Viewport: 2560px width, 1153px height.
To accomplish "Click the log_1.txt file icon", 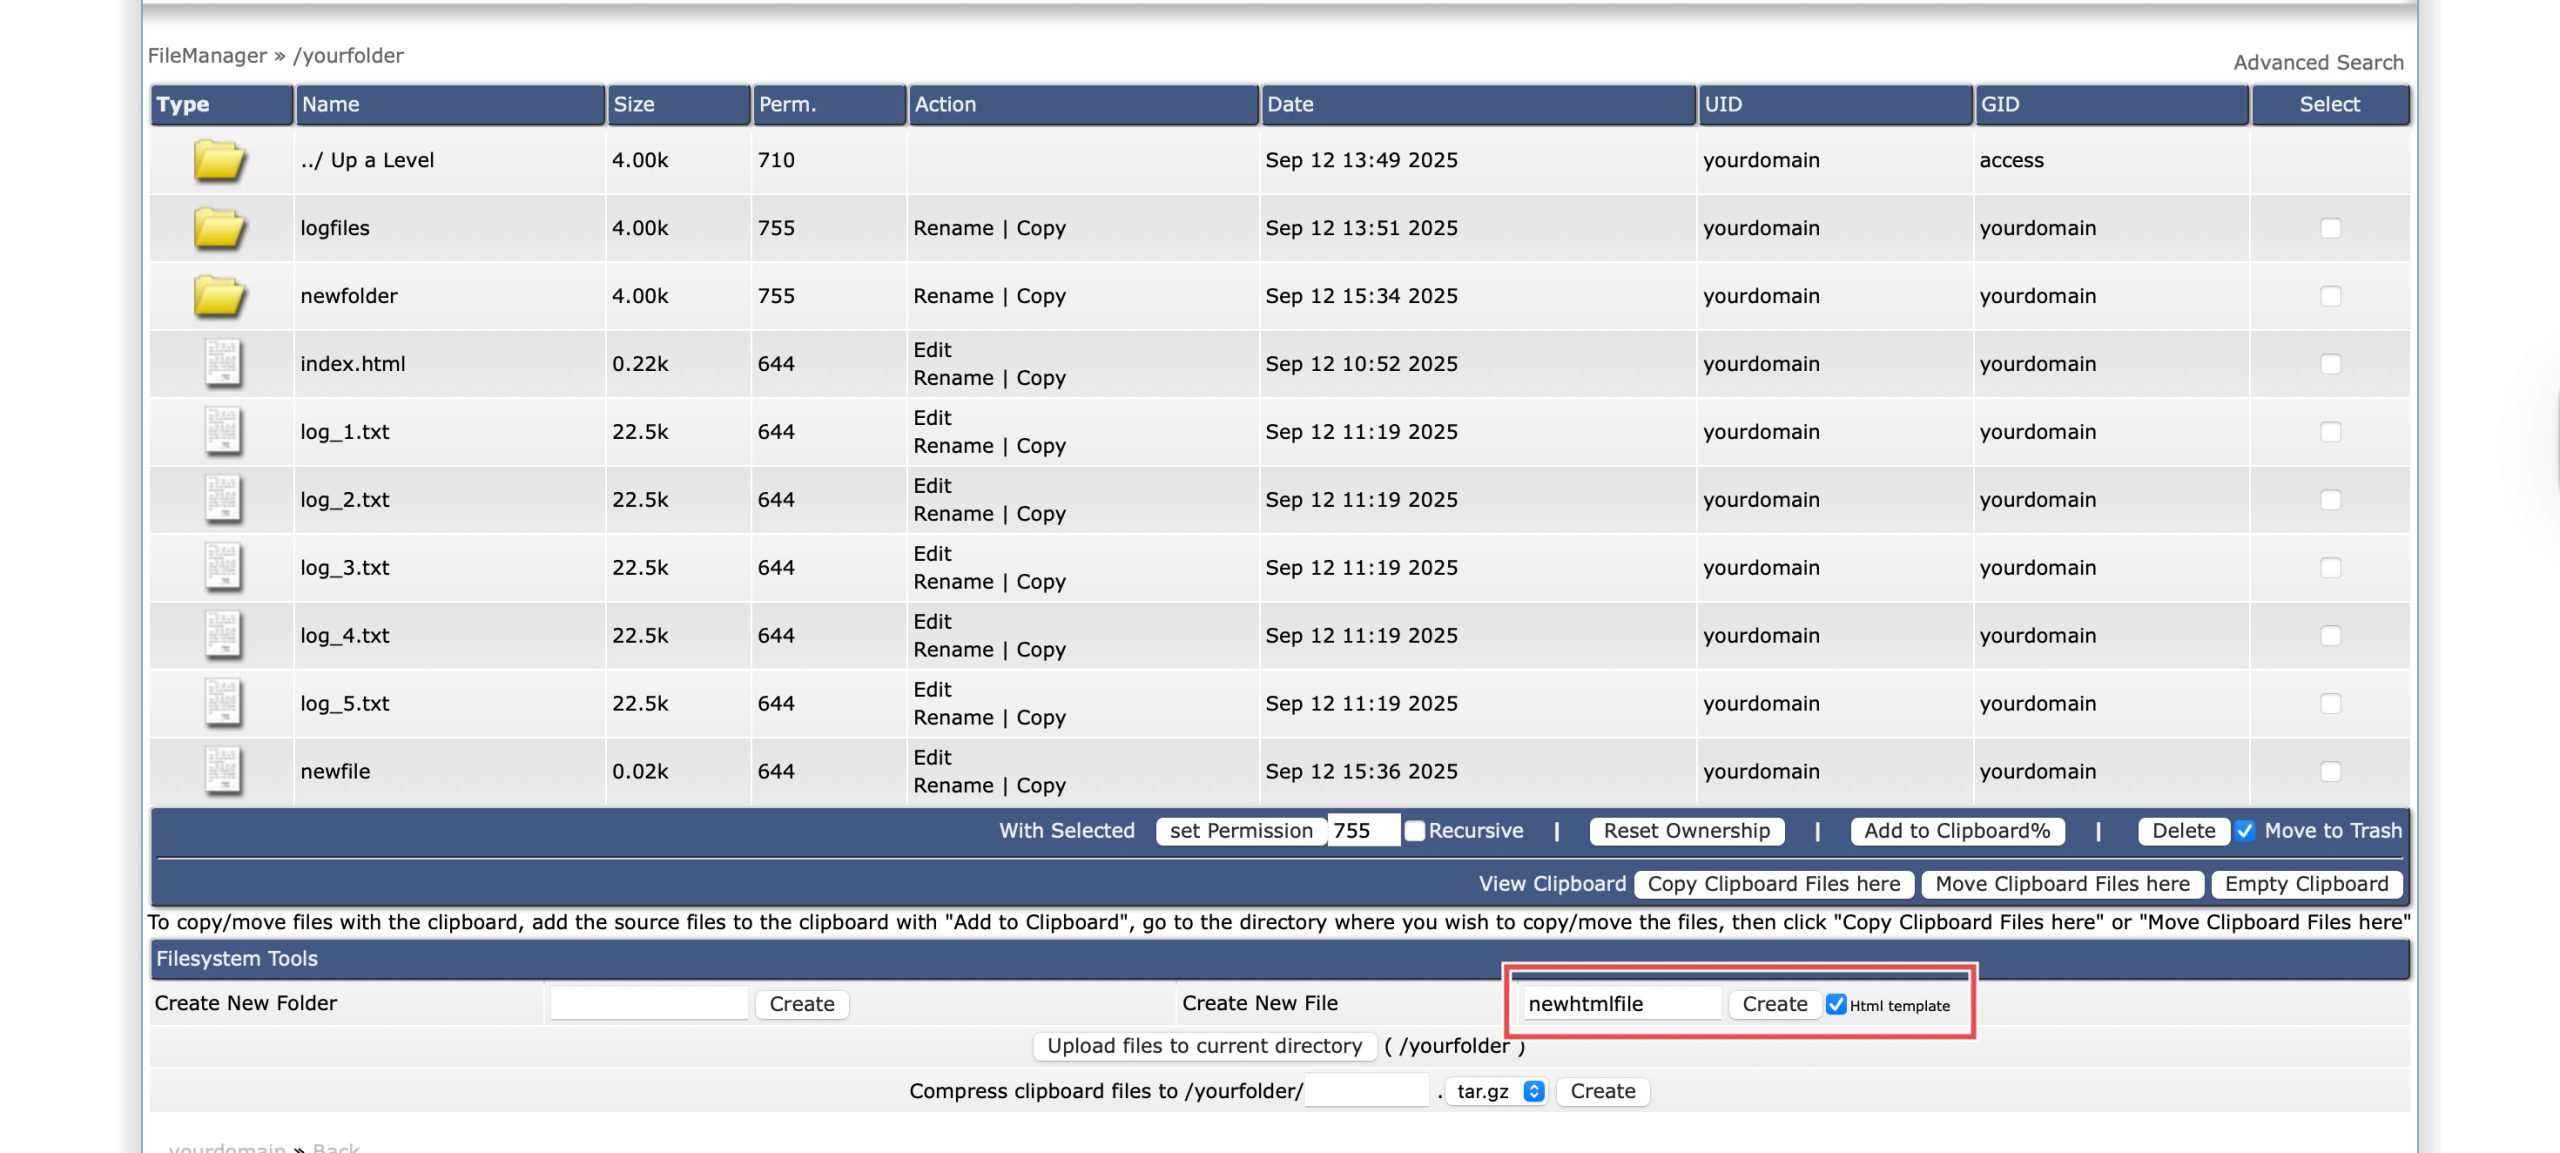I will point(223,432).
